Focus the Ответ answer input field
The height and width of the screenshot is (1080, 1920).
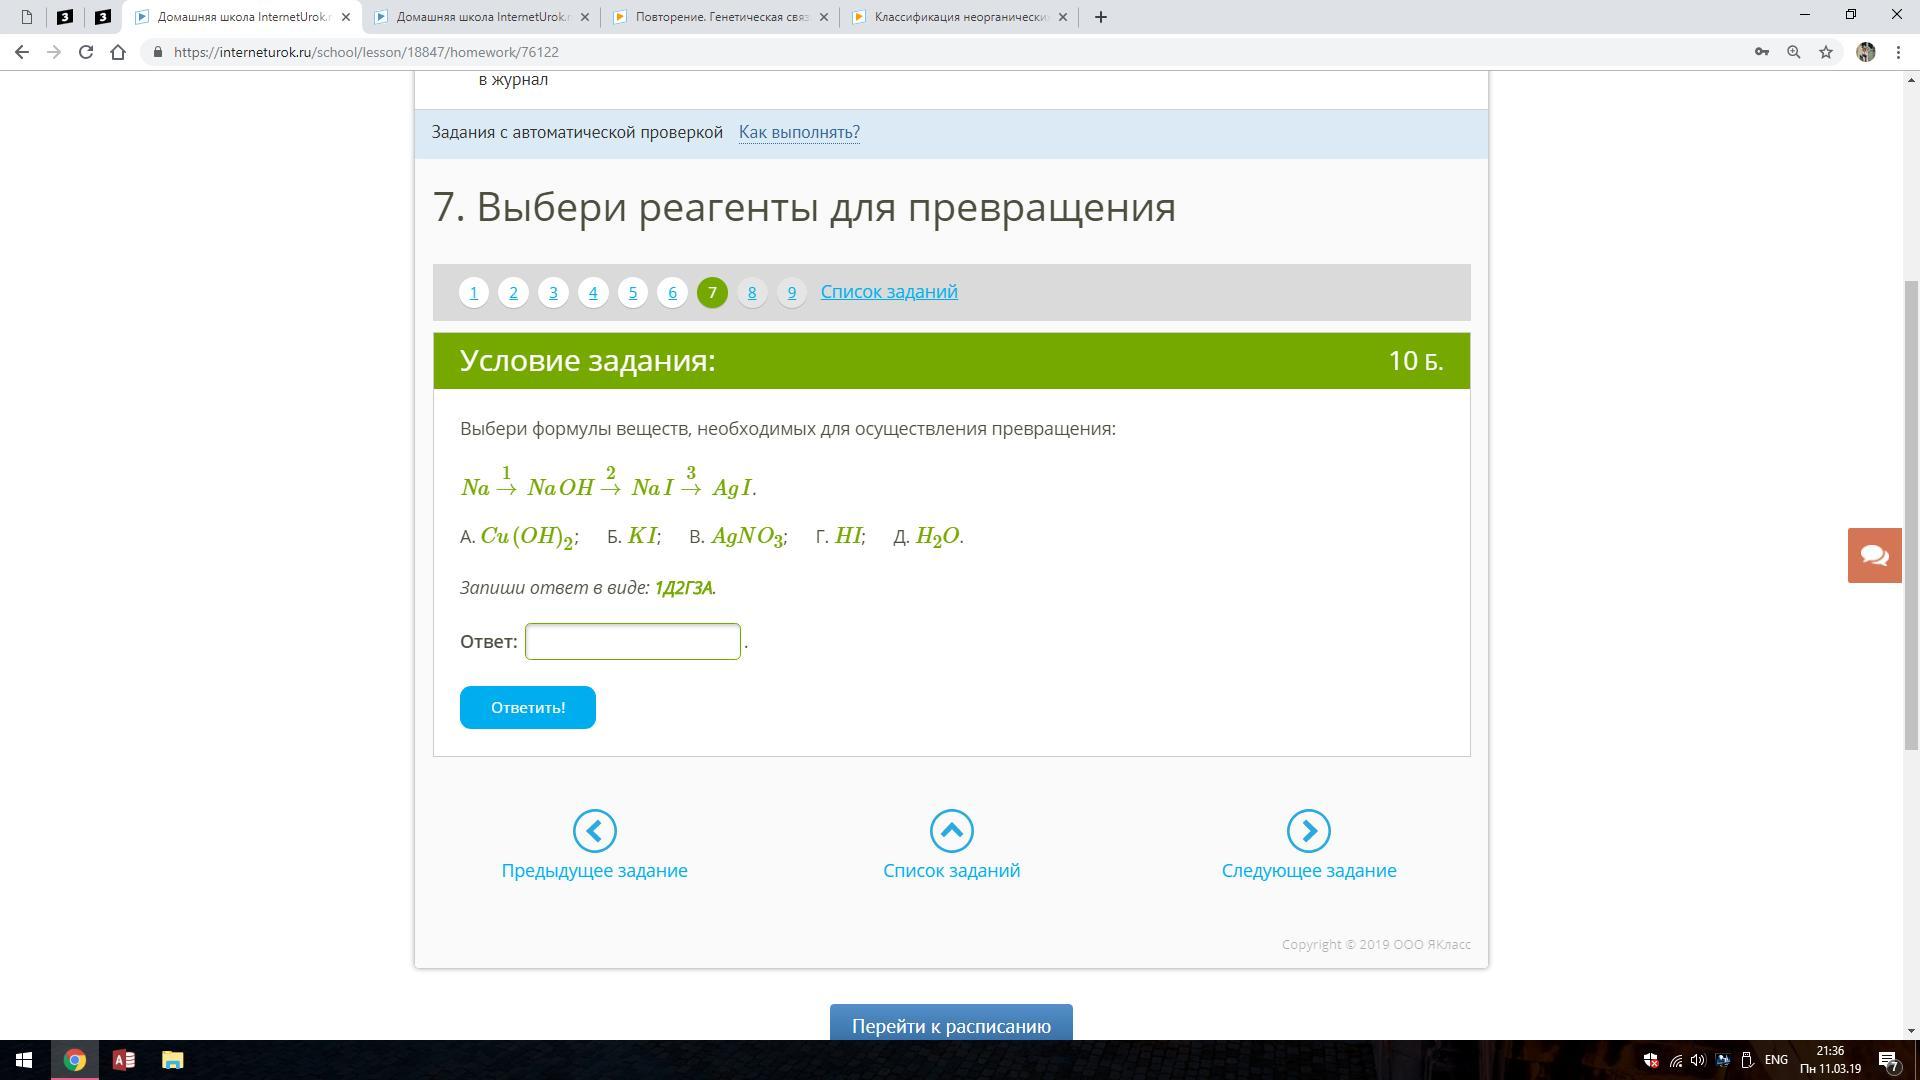[633, 642]
